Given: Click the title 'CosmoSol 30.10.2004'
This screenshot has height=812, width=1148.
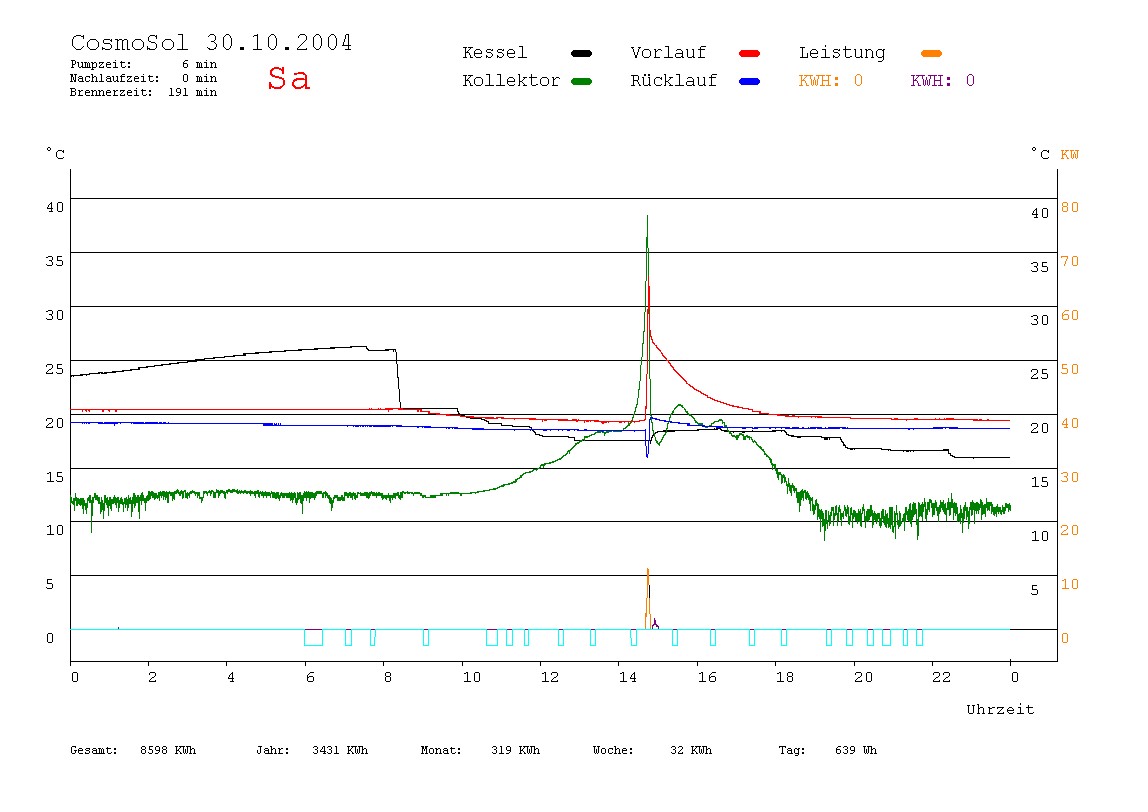Looking at the screenshot, I should (211, 42).
